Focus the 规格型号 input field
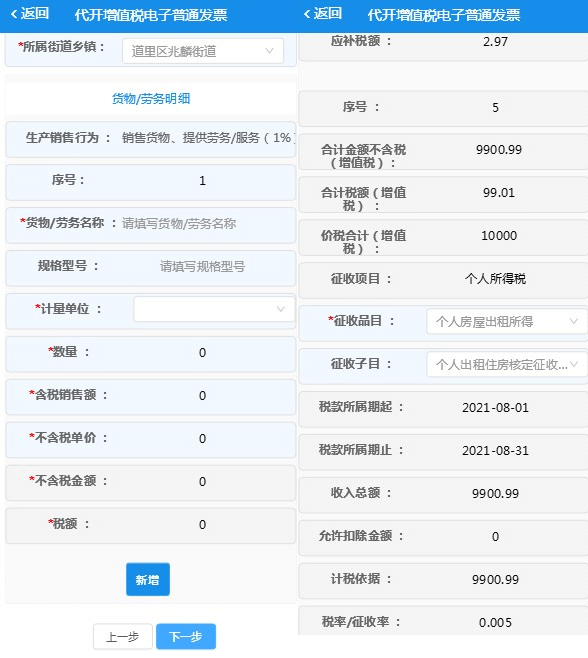 [x=202, y=266]
